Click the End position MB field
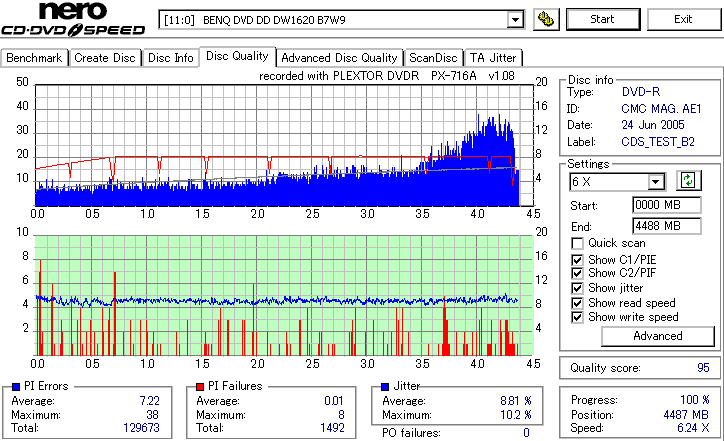 coord(666,226)
